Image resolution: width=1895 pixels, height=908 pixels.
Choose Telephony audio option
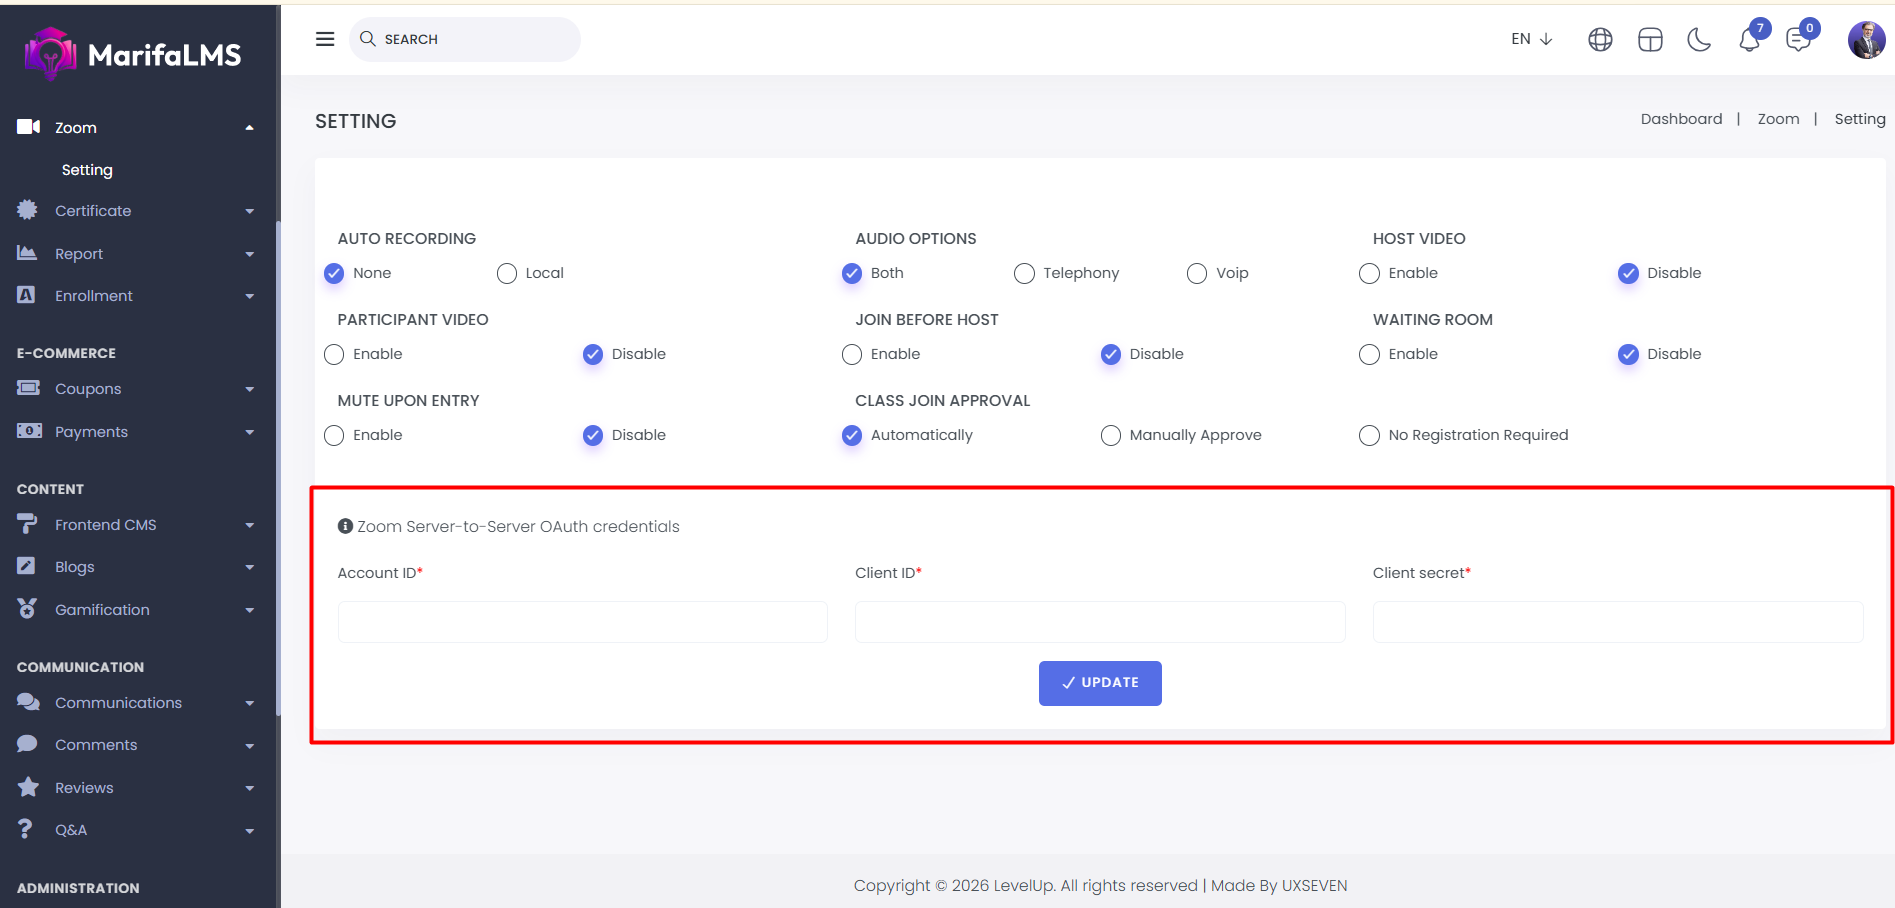click(x=1024, y=274)
